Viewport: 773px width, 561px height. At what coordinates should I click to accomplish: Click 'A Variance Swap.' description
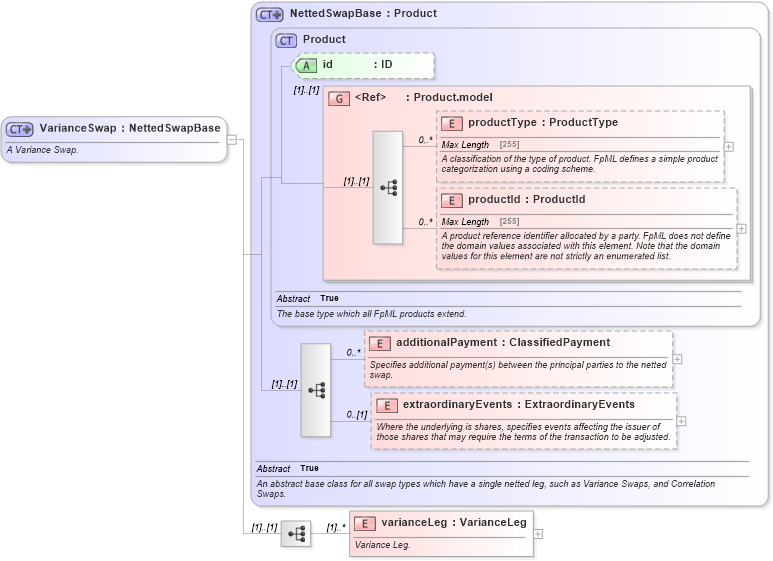click(x=42, y=150)
